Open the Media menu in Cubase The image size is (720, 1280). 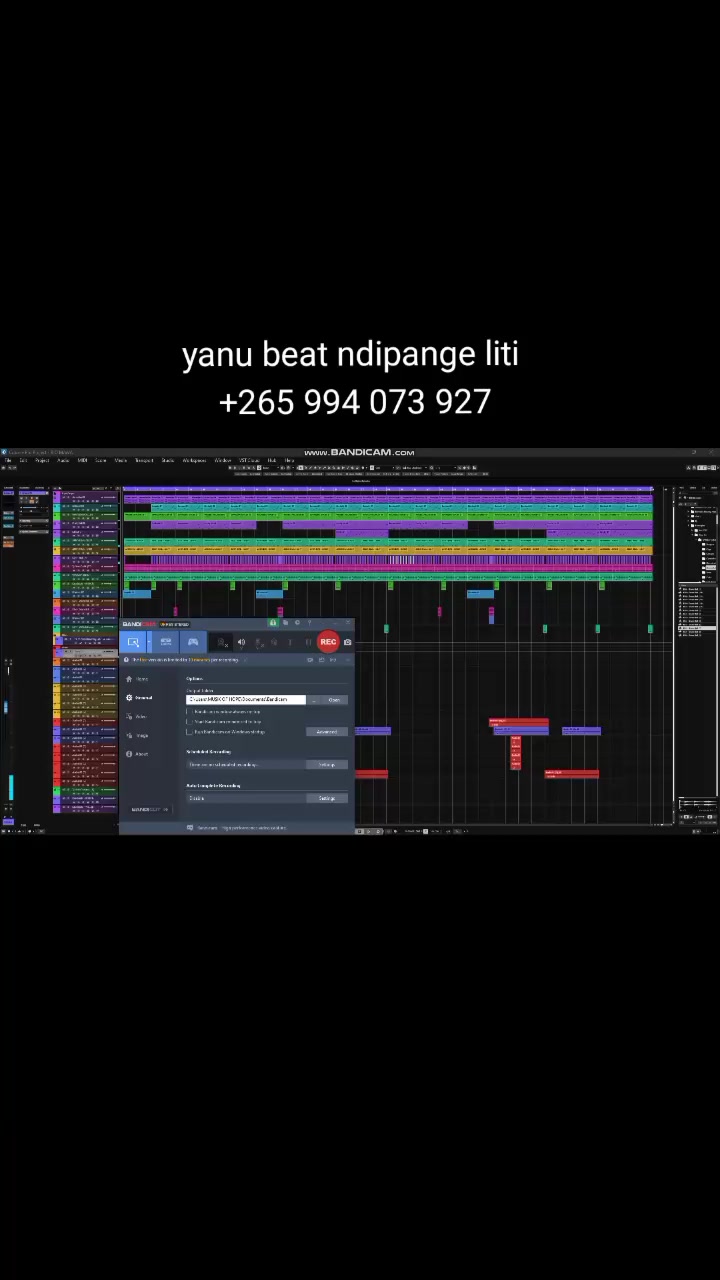coord(121,460)
